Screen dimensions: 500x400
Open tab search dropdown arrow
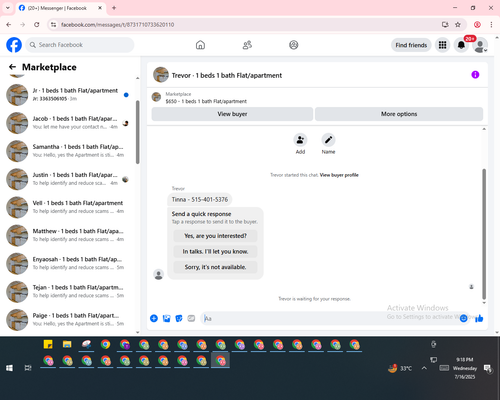pyautogui.click(x=8, y=8)
